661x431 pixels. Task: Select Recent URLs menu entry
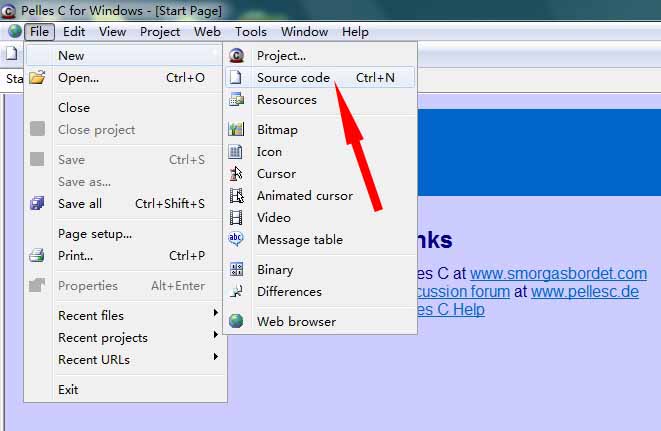pos(124,359)
